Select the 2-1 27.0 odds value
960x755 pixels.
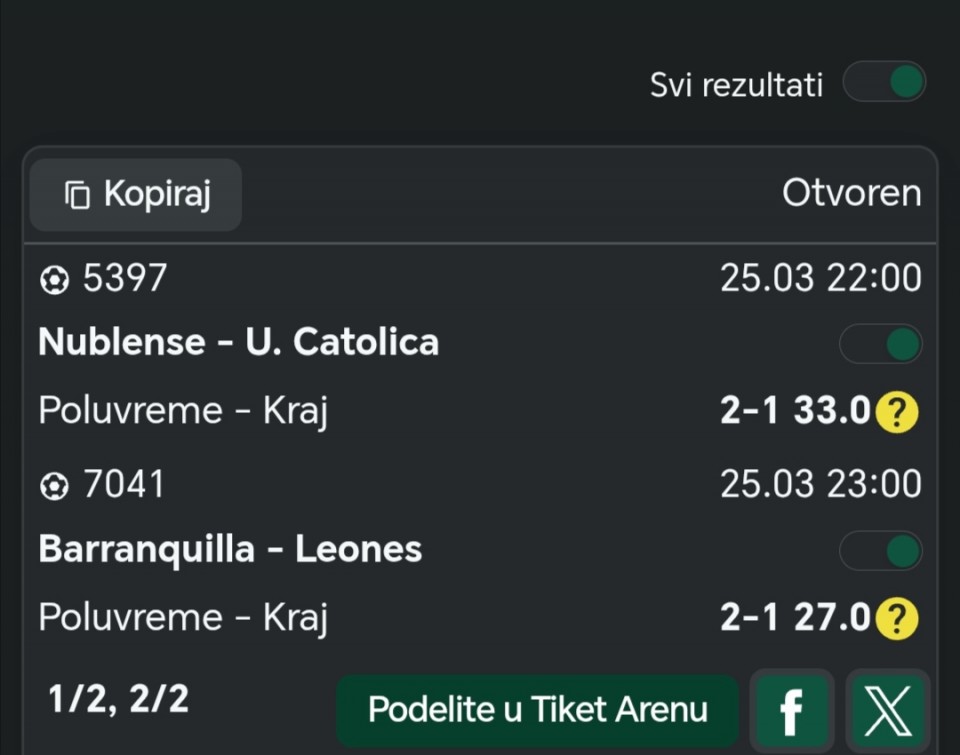tap(795, 618)
